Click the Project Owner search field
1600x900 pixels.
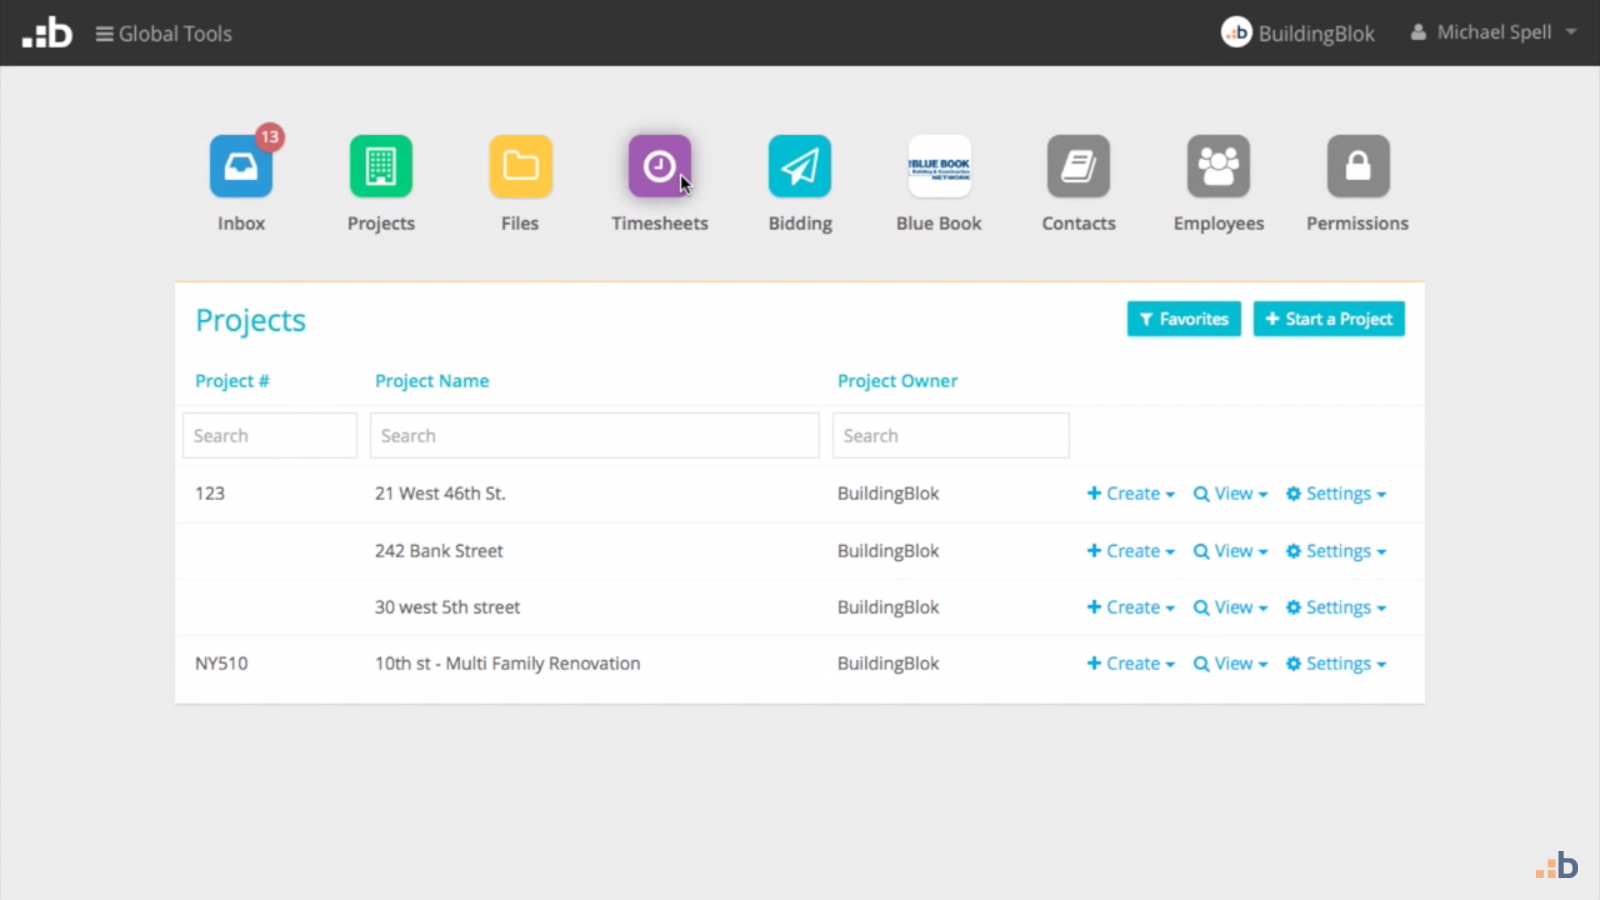(950, 435)
